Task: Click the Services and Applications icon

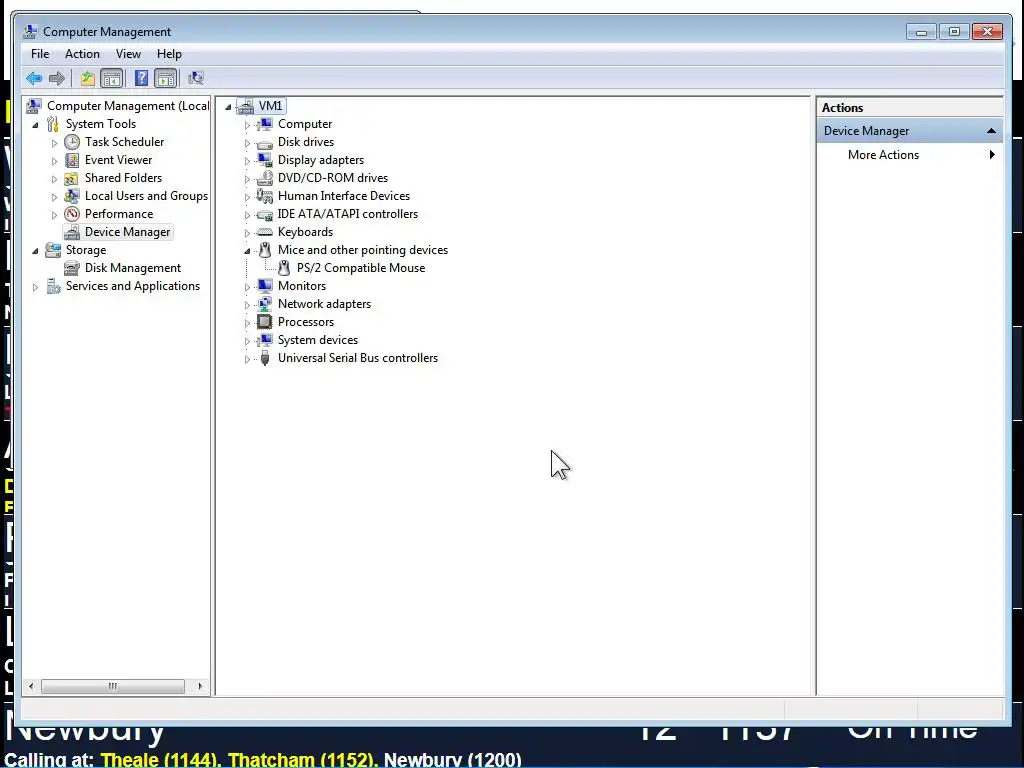Action: (x=53, y=286)
